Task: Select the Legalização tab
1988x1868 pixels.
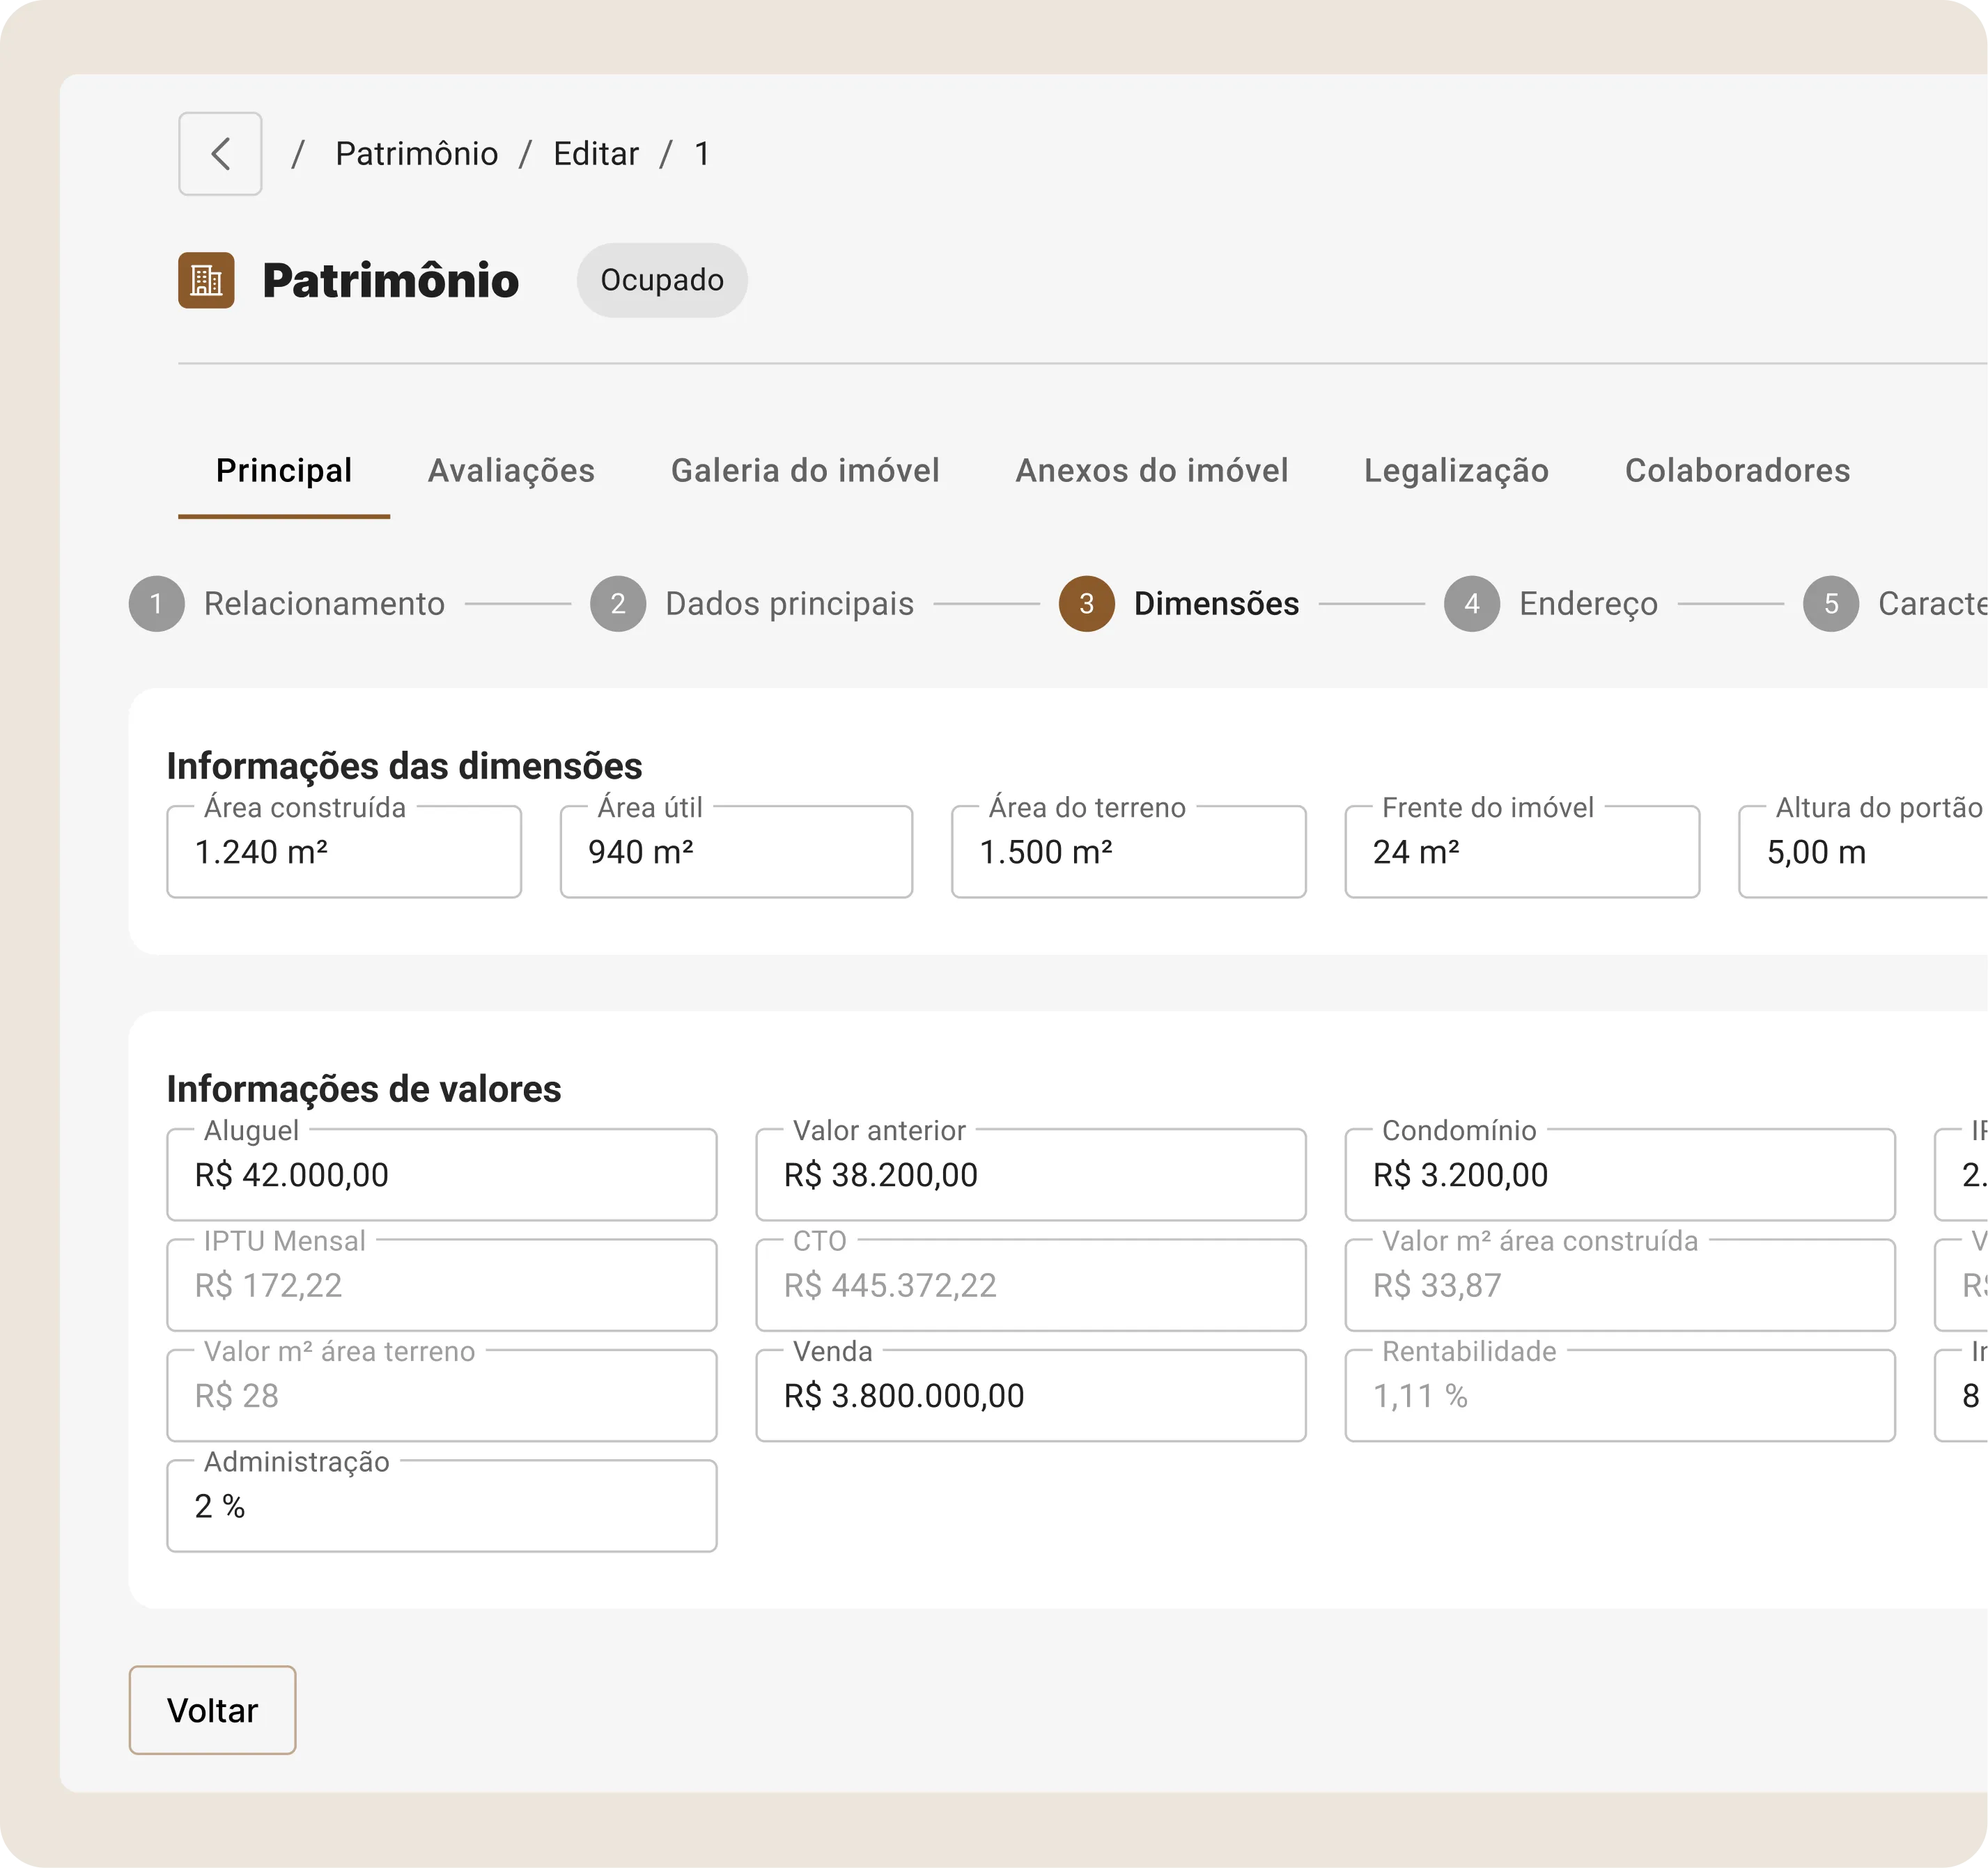Action: 1456,471
